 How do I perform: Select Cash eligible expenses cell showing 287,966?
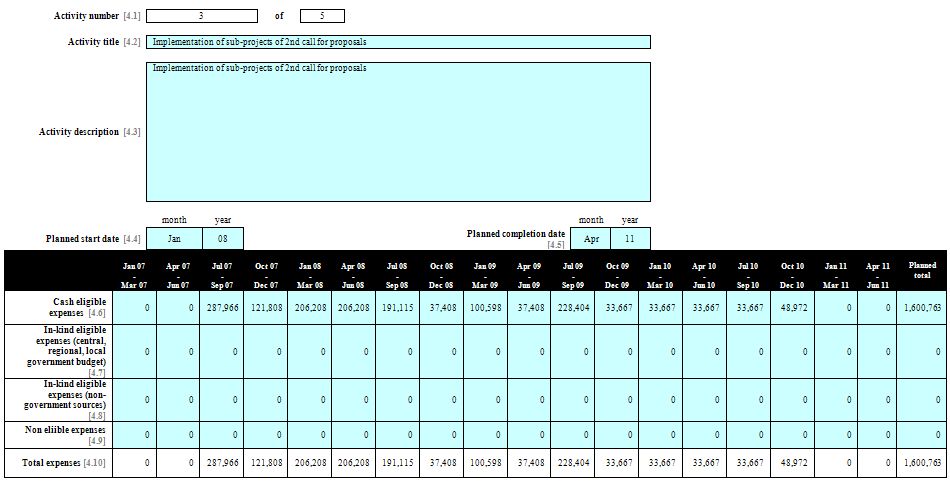point(222,308)
